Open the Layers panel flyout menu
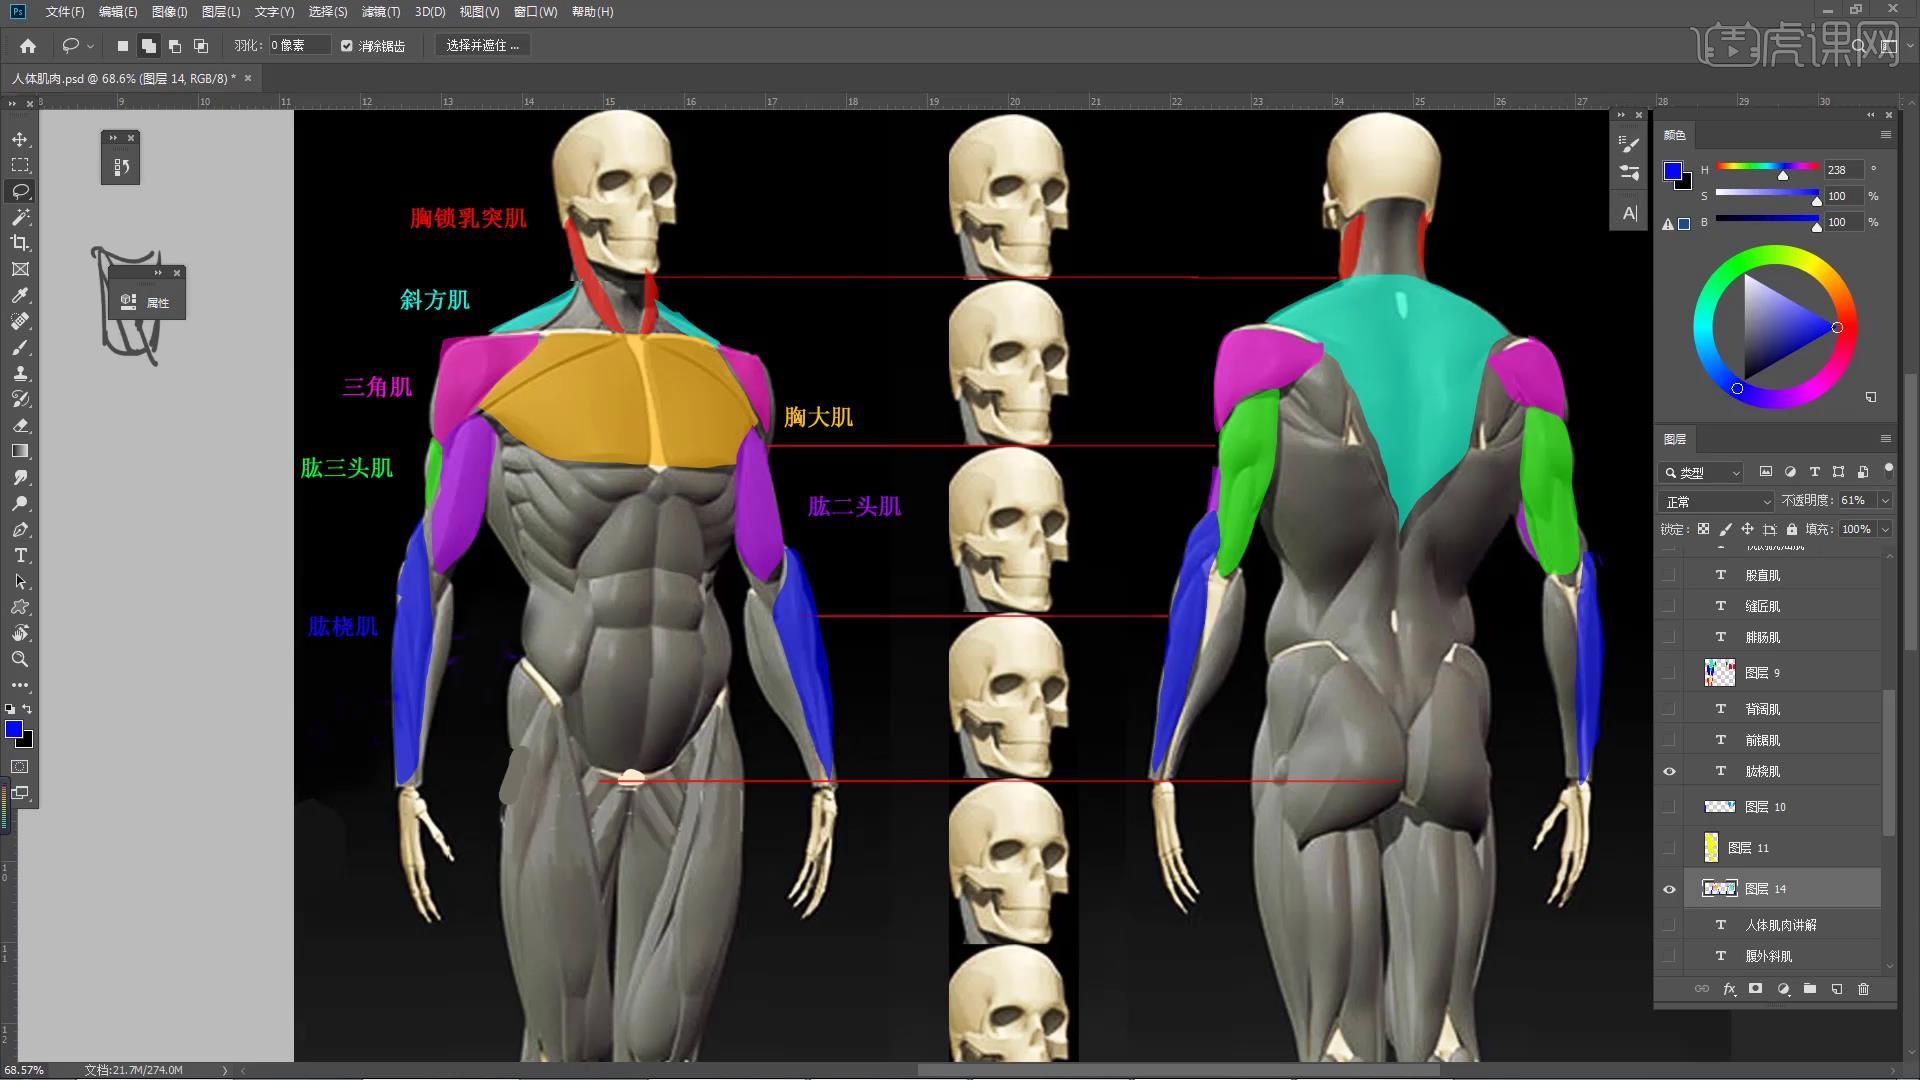This screenshot has width=1920, height=1080. [x=1885, y=439]
